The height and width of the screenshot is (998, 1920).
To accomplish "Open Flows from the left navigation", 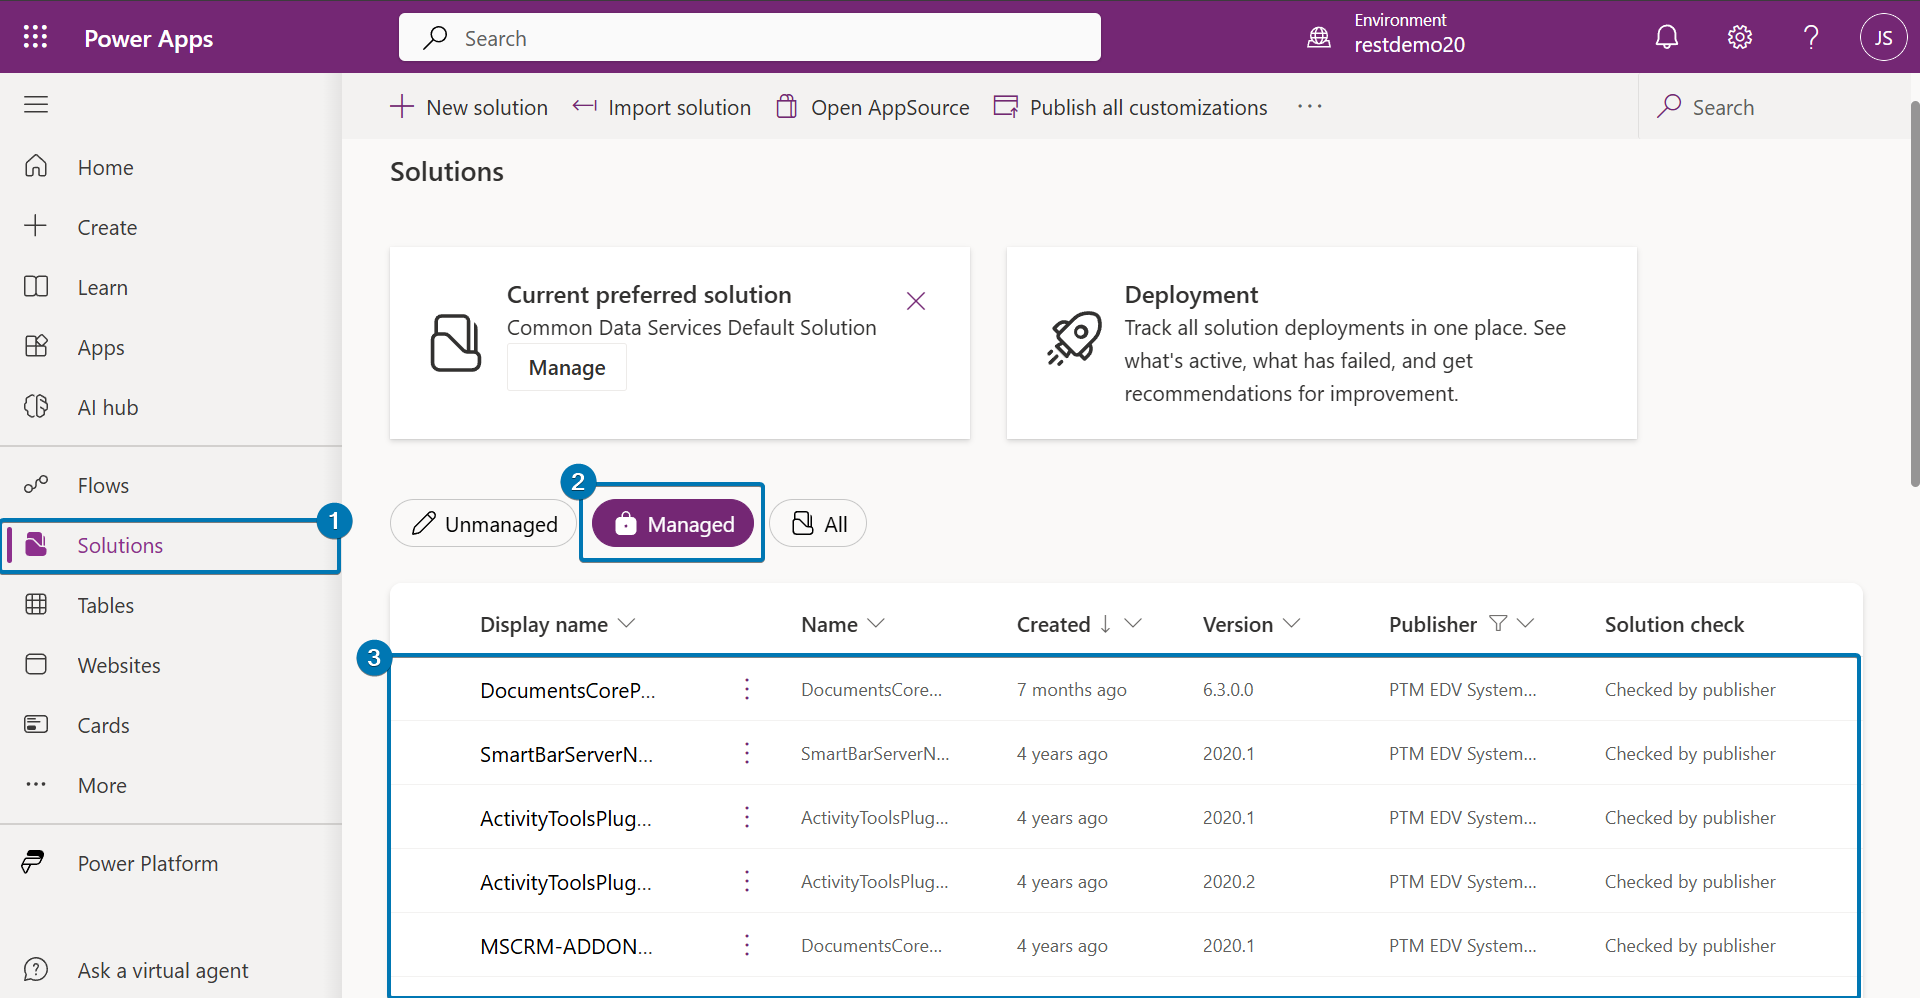I will click(103, 485).
